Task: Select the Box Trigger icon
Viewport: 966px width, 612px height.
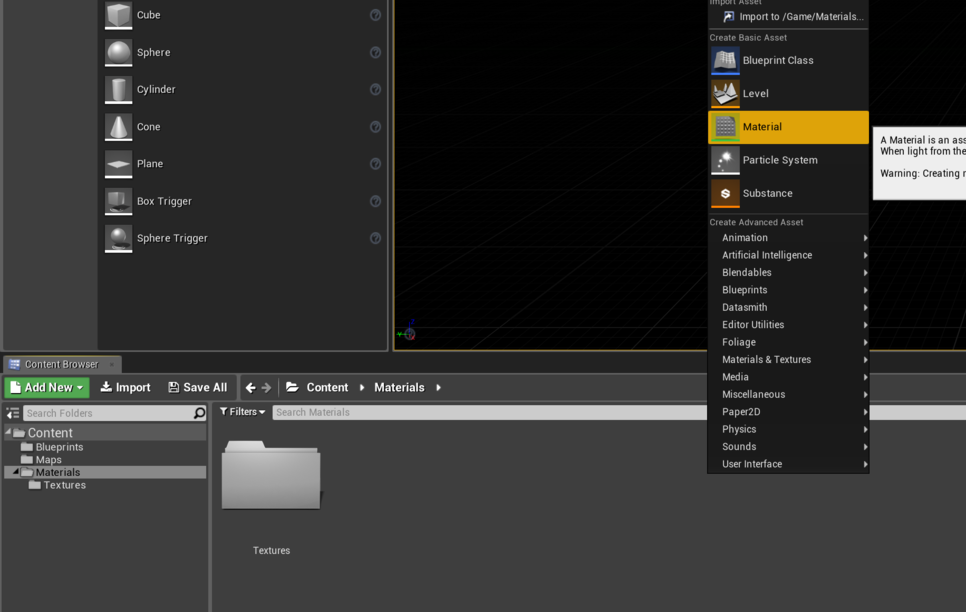Action: [118, 202]
